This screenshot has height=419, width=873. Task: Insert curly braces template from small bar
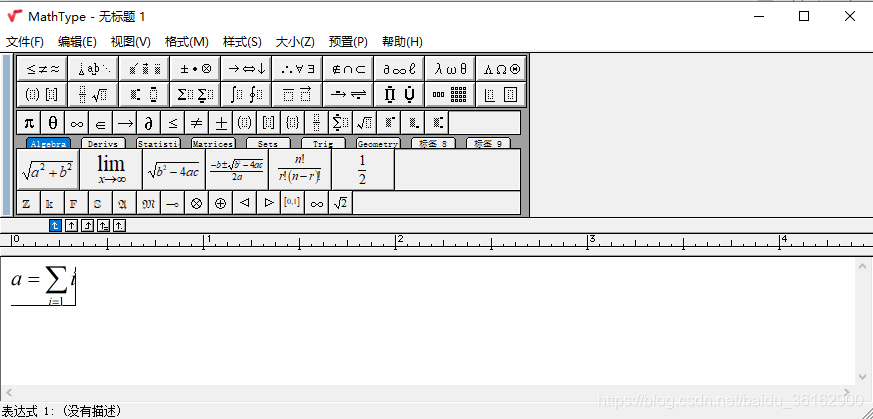(292, 122)
